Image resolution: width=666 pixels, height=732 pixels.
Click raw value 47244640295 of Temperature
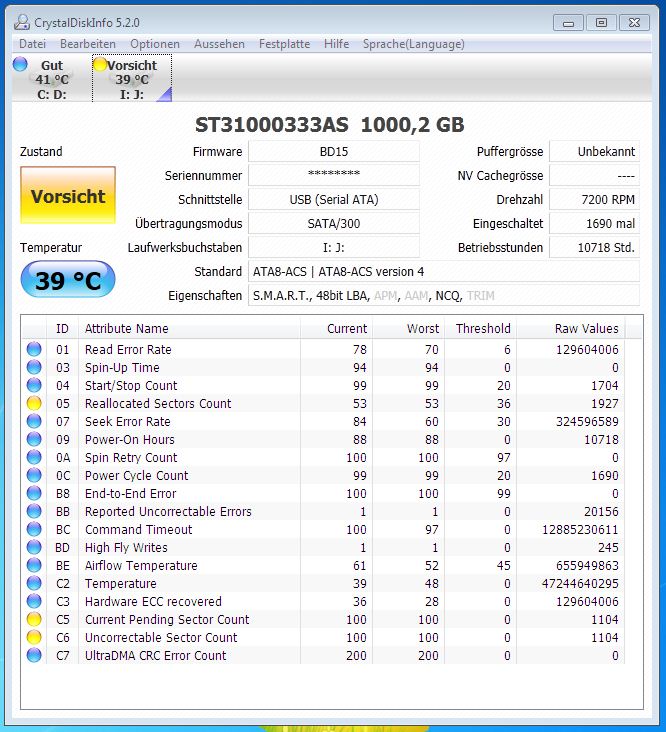(580, 584)
